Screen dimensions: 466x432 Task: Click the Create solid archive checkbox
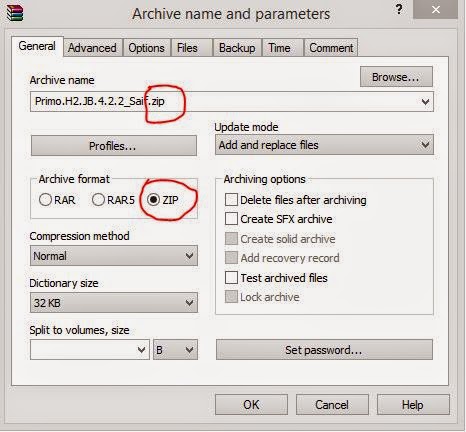231,239
